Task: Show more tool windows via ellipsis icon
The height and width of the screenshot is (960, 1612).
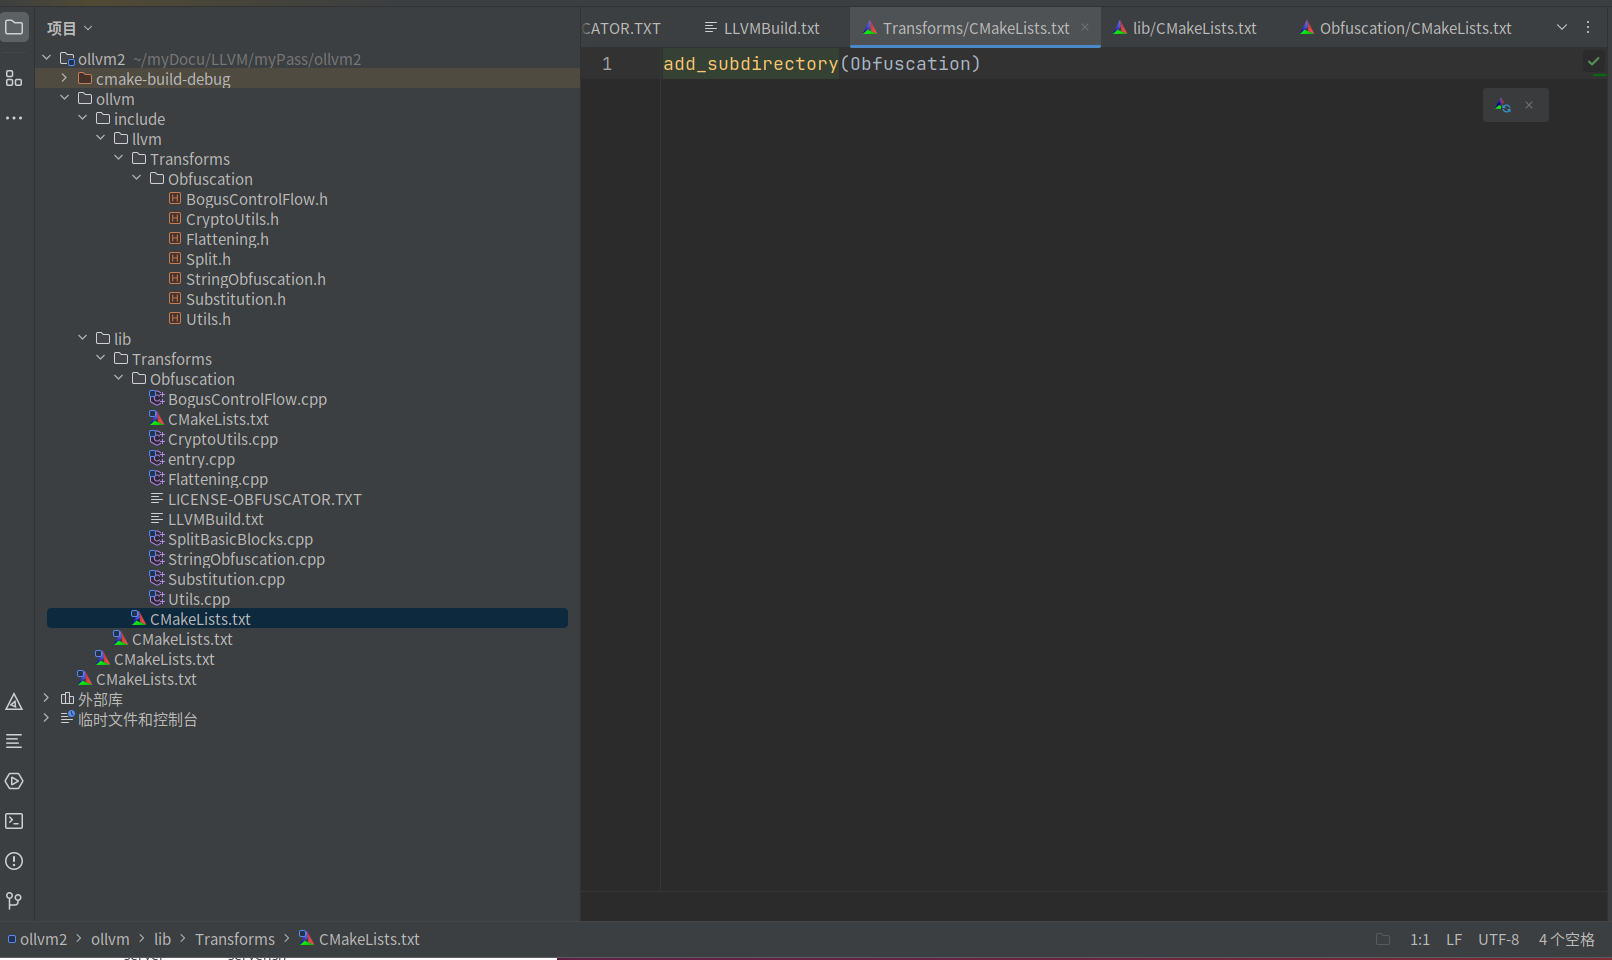Action: (x=14, y=118)
